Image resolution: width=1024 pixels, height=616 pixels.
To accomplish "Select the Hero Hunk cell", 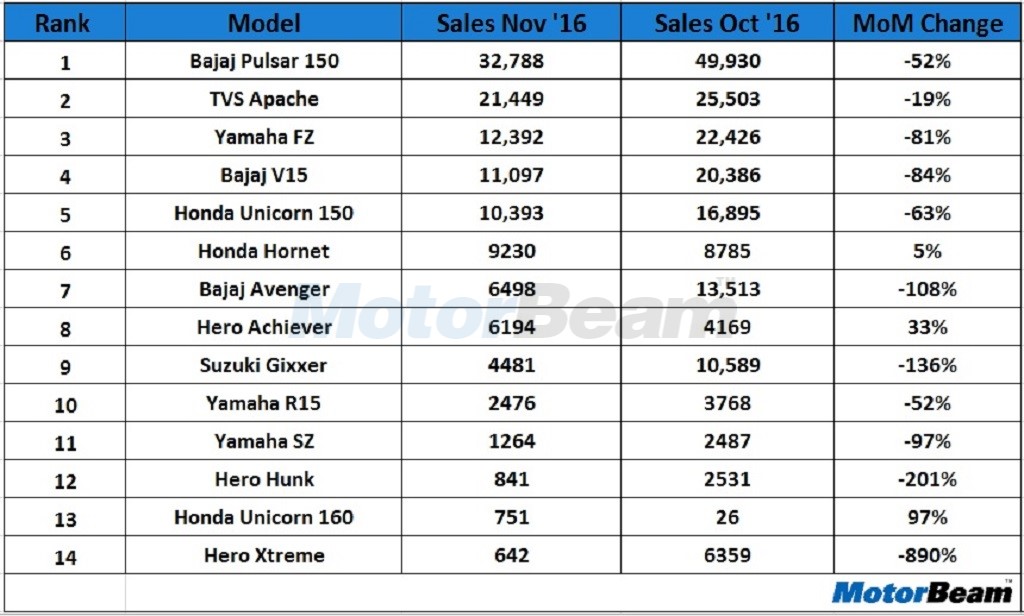I will pyautogui.click(x=264, y=479).
